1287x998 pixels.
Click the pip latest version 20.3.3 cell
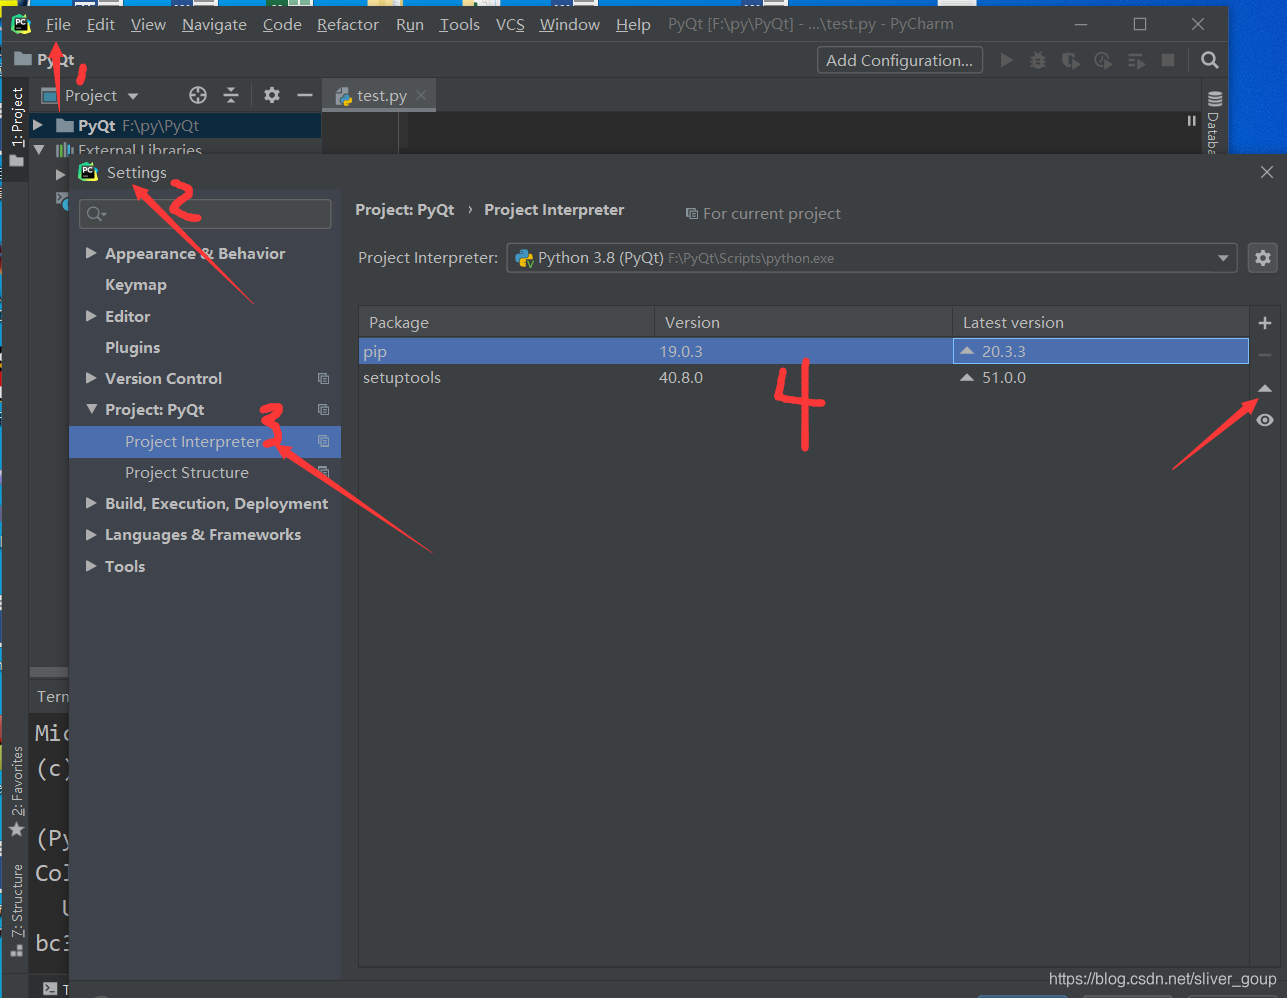(x=1101, y=351)
